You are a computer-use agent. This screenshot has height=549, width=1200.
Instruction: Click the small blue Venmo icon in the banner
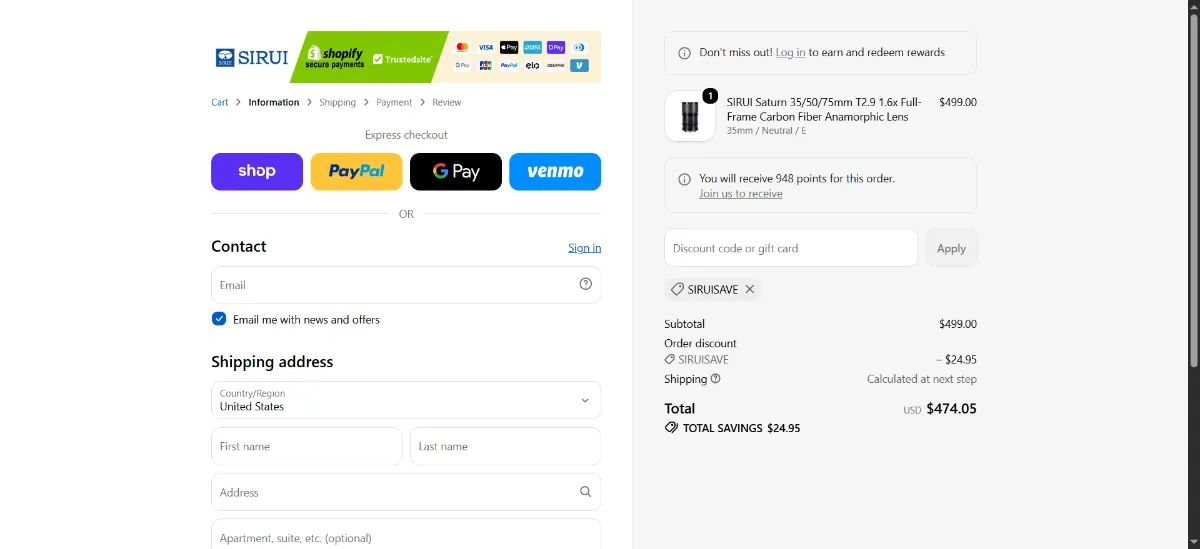580,65
